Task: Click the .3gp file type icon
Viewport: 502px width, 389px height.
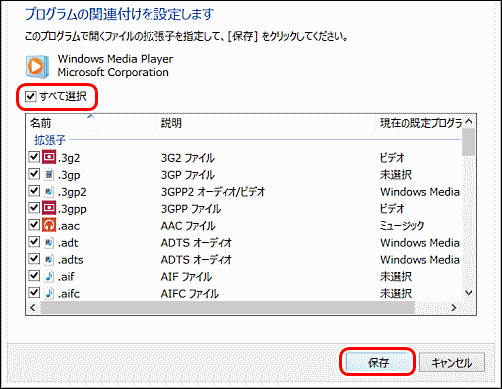Action: pos(49,174)
